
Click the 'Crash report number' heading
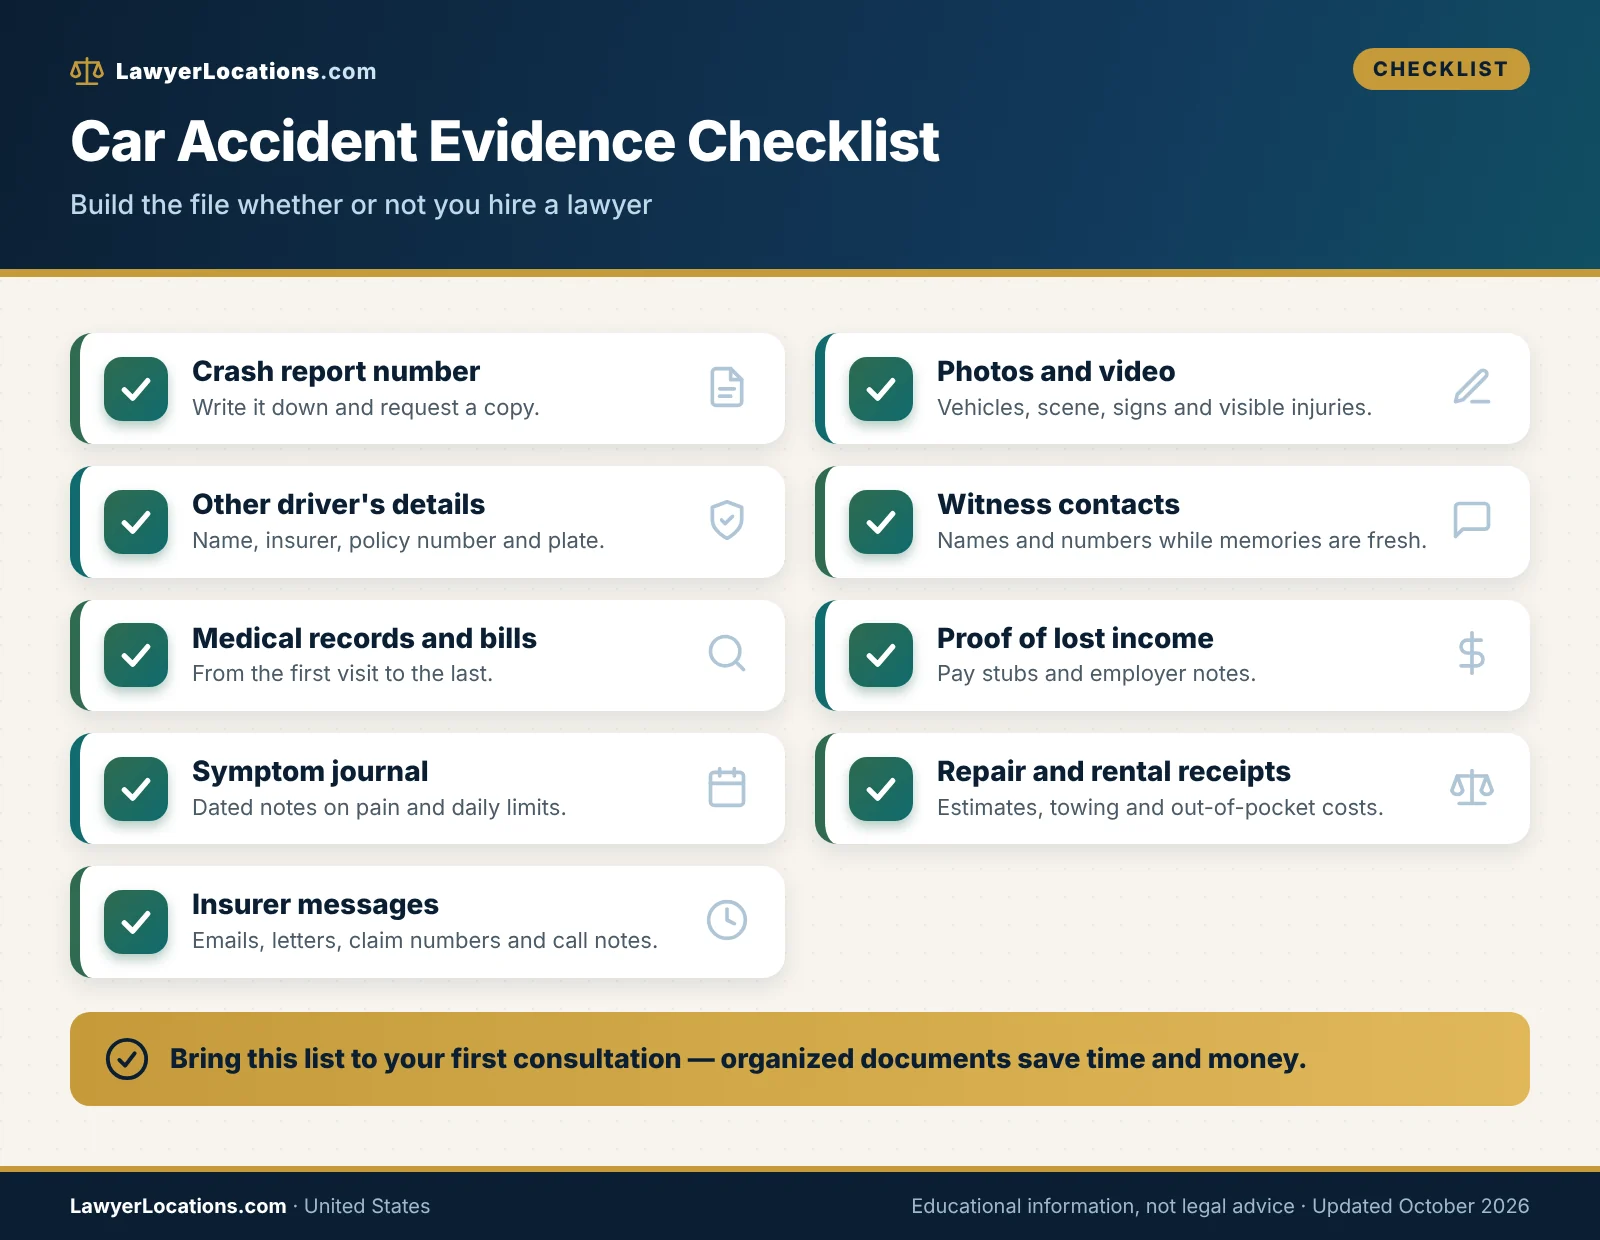(x=336, y=371)
